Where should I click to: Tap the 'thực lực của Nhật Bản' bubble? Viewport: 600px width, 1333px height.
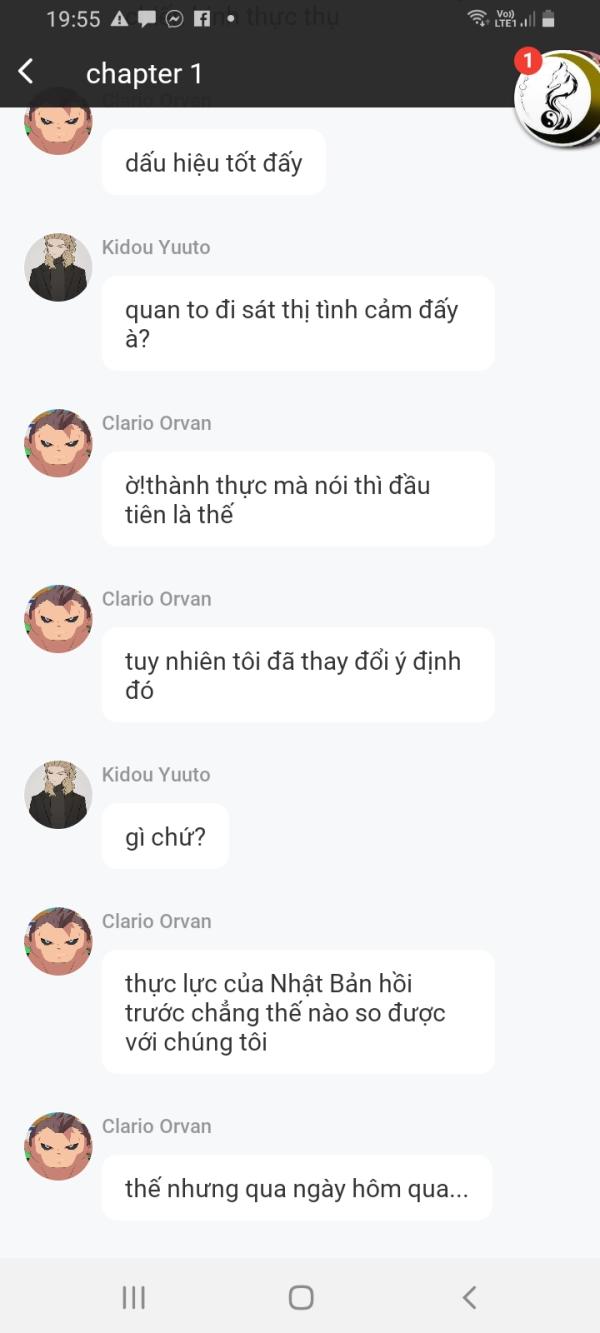pyautogui.click(x=298, y=1012)
